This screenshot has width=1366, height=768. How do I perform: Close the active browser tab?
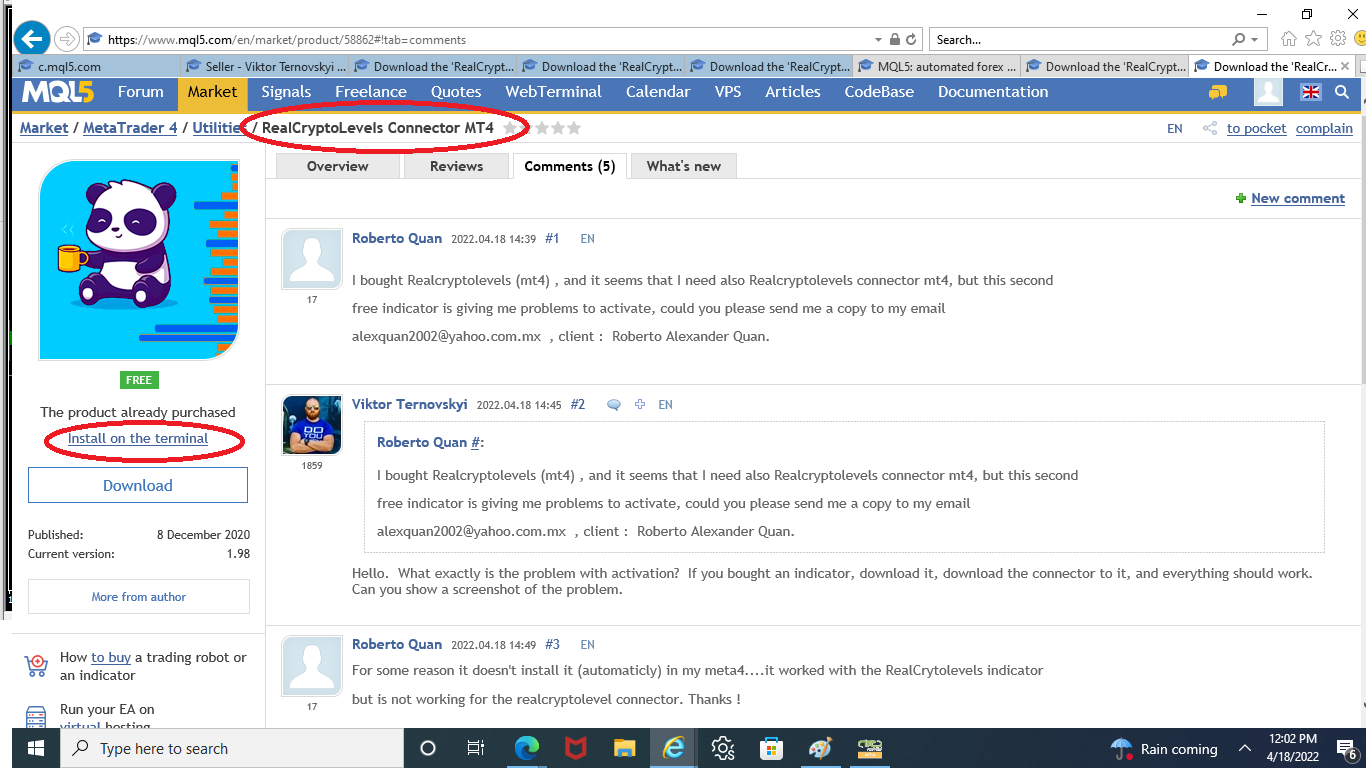tap(1346, 67)
